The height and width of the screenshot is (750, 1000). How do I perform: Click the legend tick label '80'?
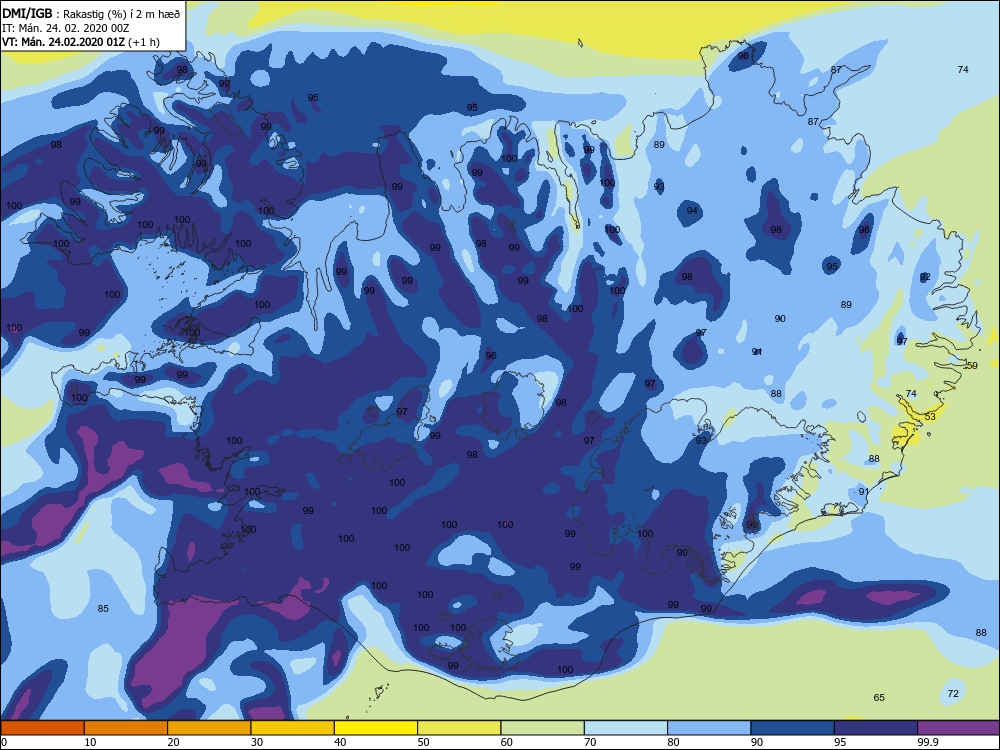[x=673, y=742]
